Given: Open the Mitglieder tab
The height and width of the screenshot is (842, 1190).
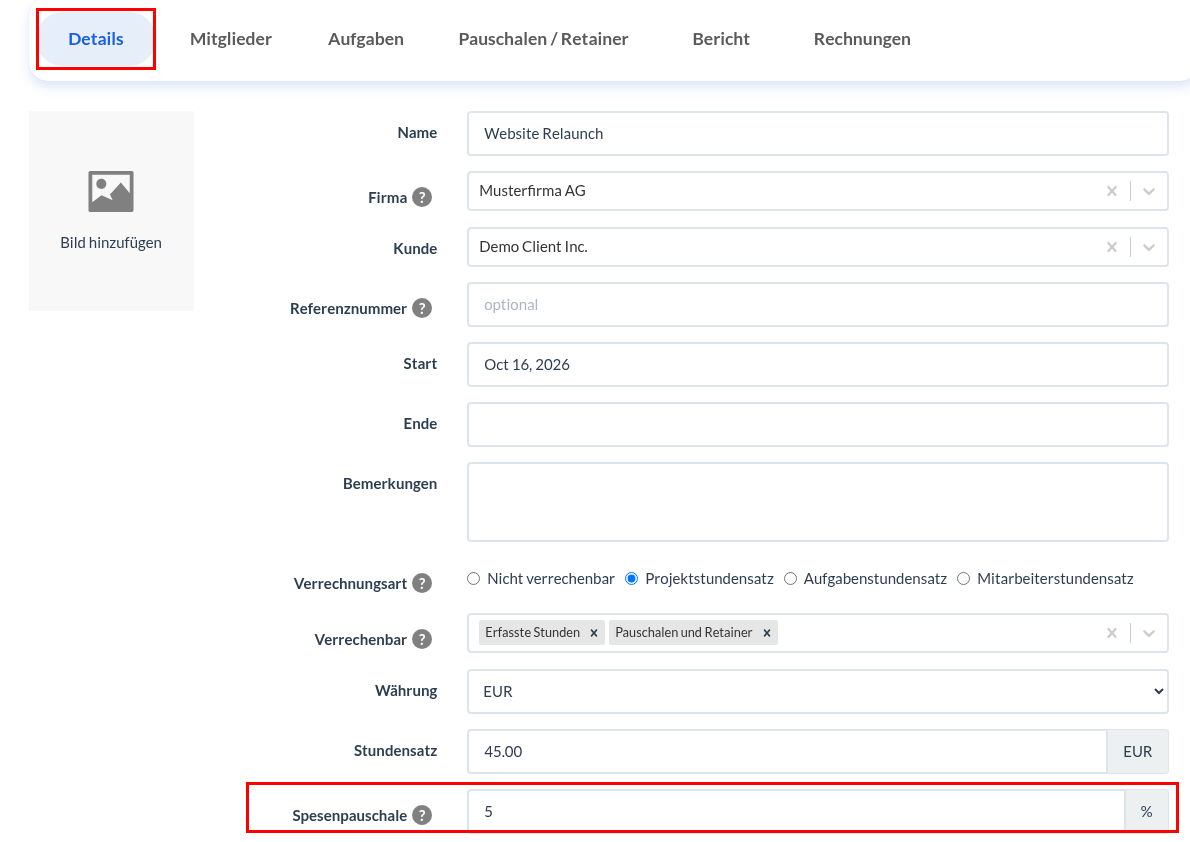Looking at the screenshot, I should [x=231, y=39].
